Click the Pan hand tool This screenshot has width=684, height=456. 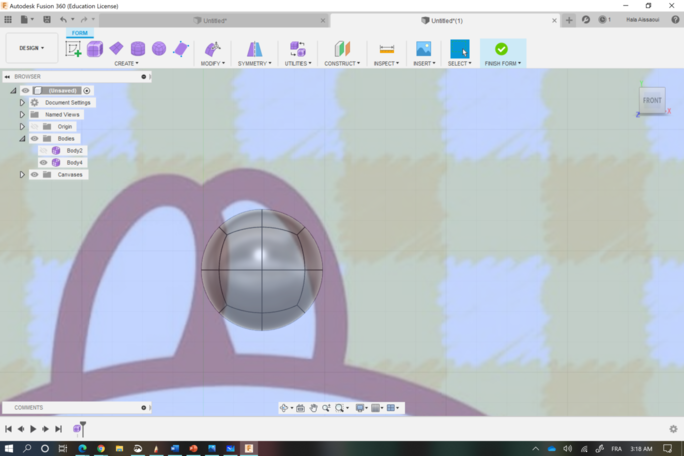tap(313, 408)
